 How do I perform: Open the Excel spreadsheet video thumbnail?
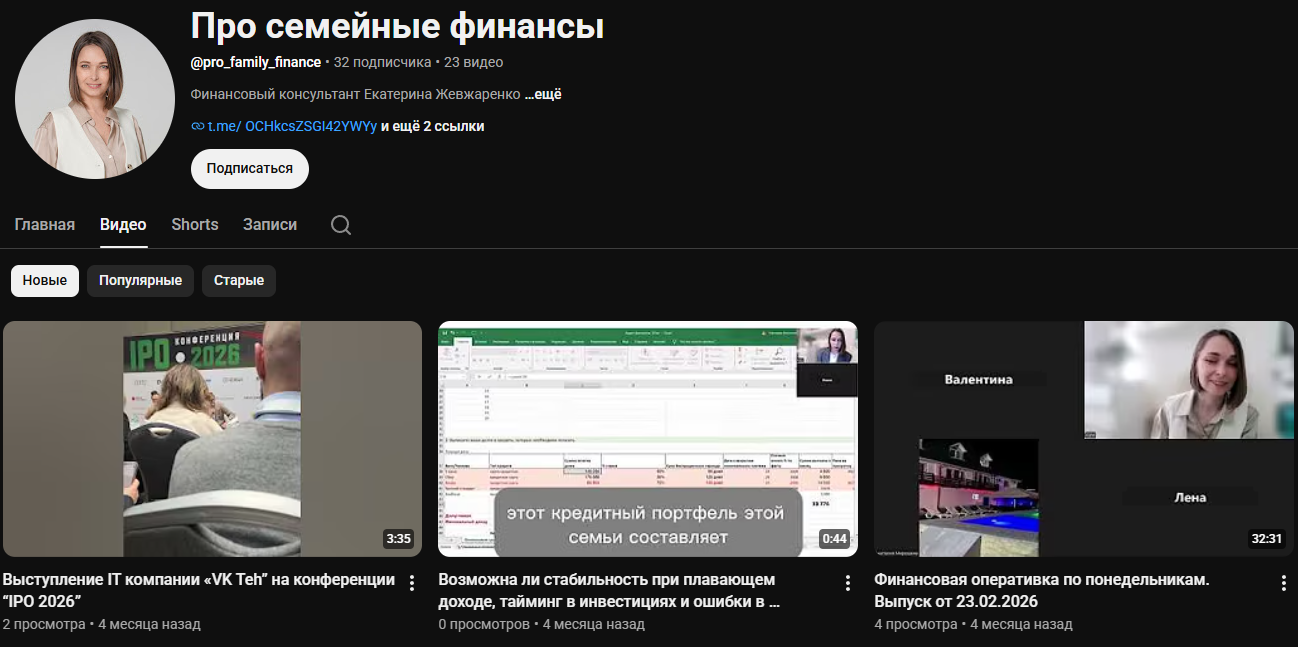point(648,439)
